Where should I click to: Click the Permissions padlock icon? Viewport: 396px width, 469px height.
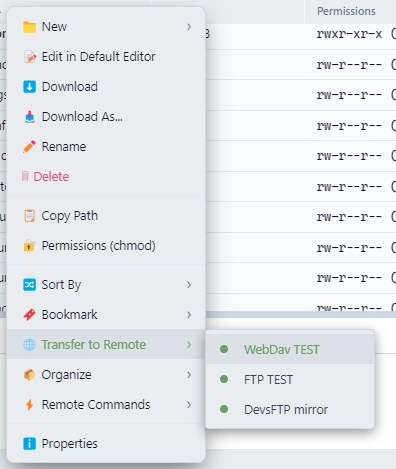click(x=29, y=246)
